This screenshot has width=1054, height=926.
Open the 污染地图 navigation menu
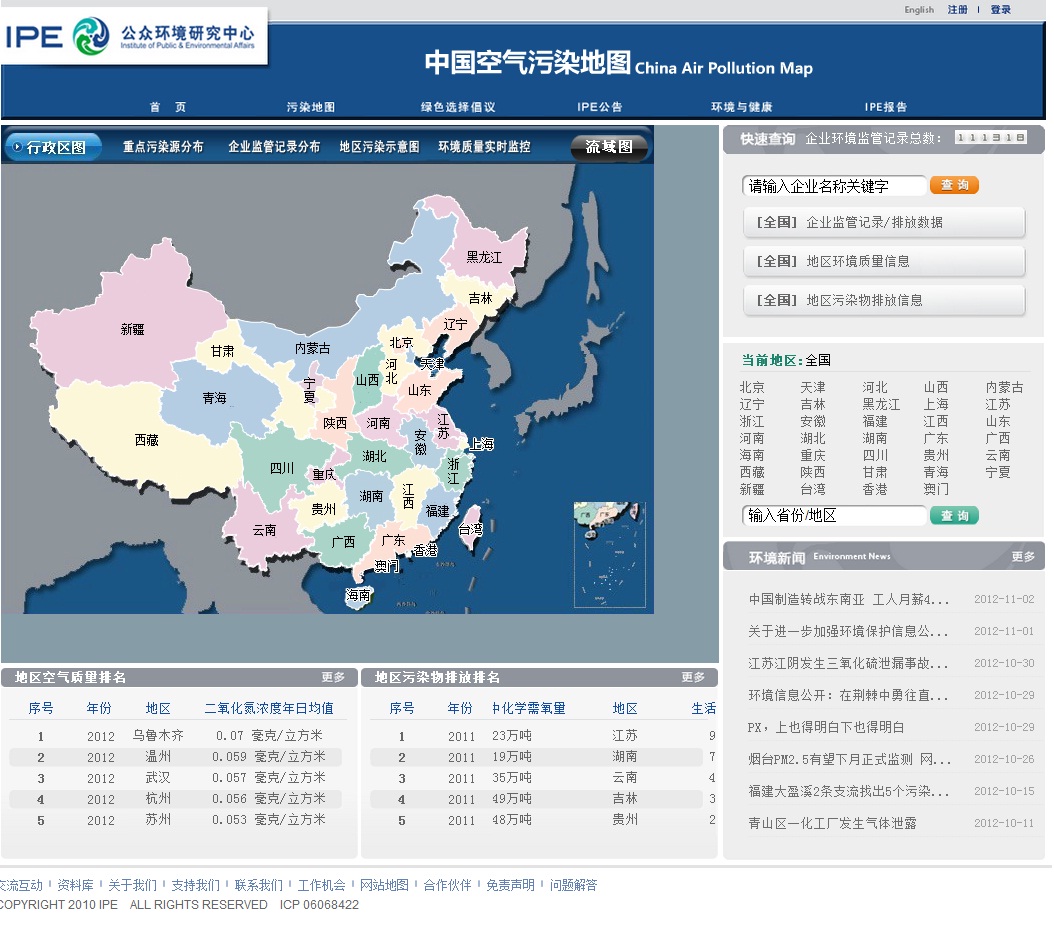[x=311, y=106]
